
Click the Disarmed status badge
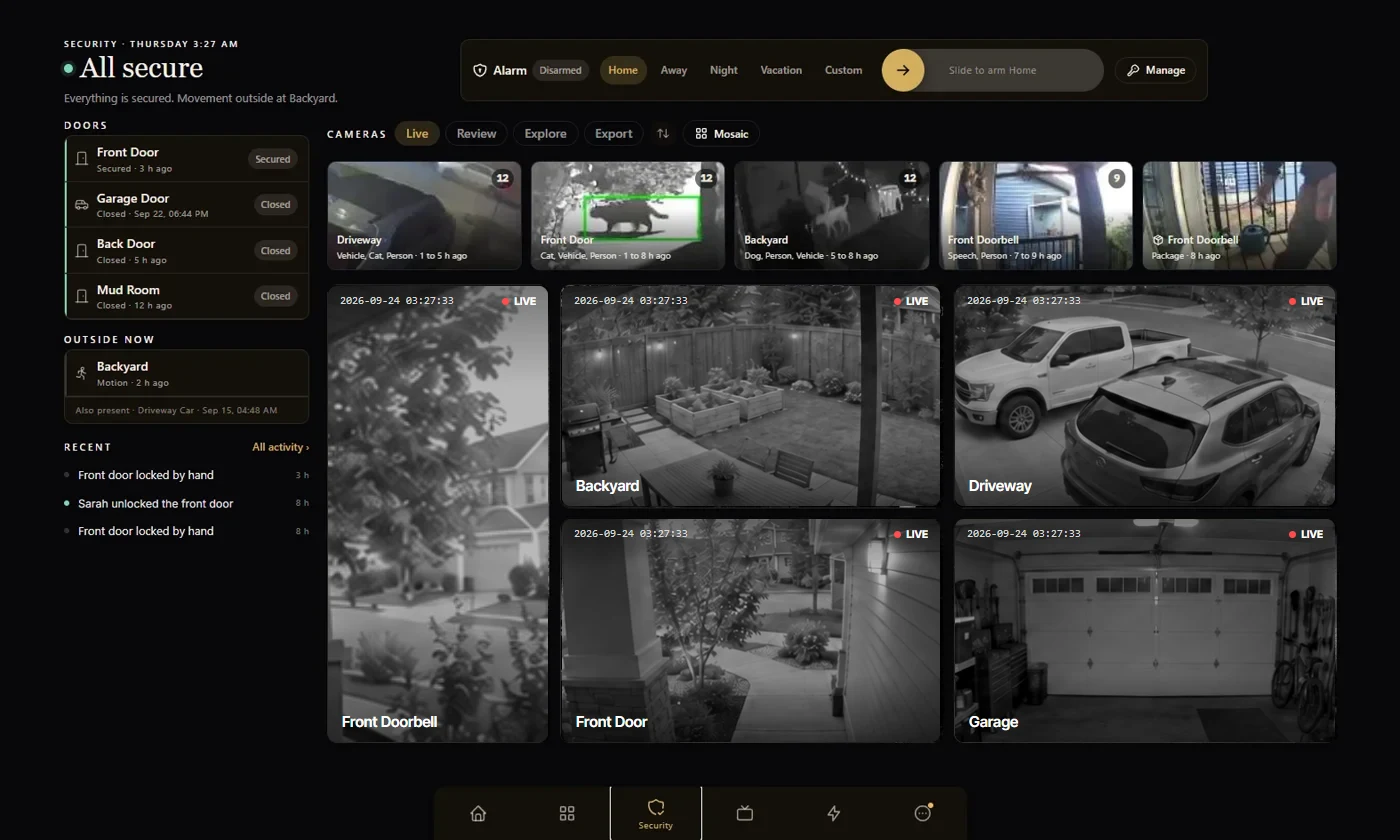pos(560,70)
